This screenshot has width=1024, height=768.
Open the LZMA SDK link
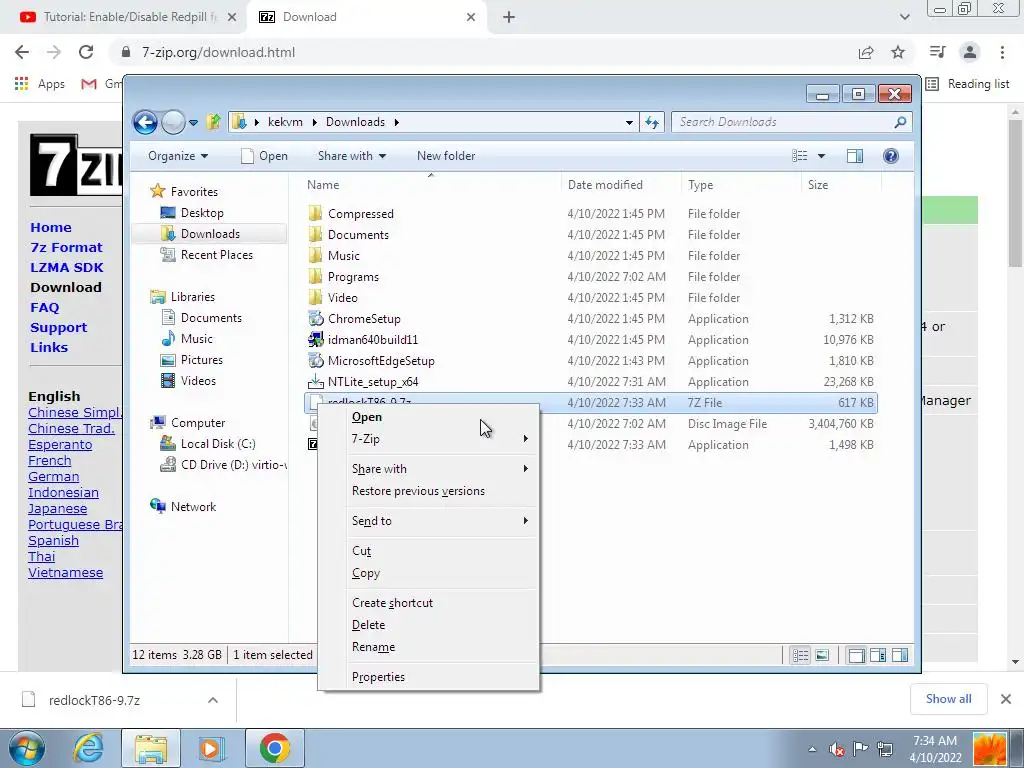click(x=67, y=268)
